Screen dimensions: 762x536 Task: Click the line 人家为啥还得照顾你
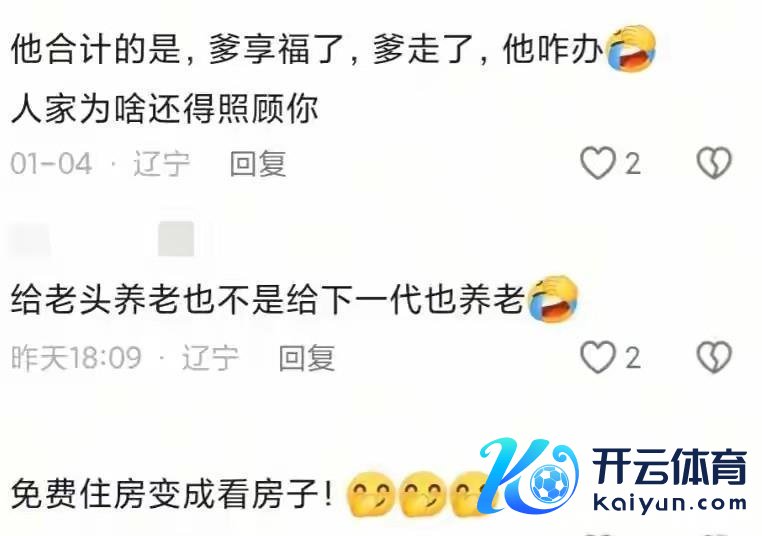pos(165,108)
